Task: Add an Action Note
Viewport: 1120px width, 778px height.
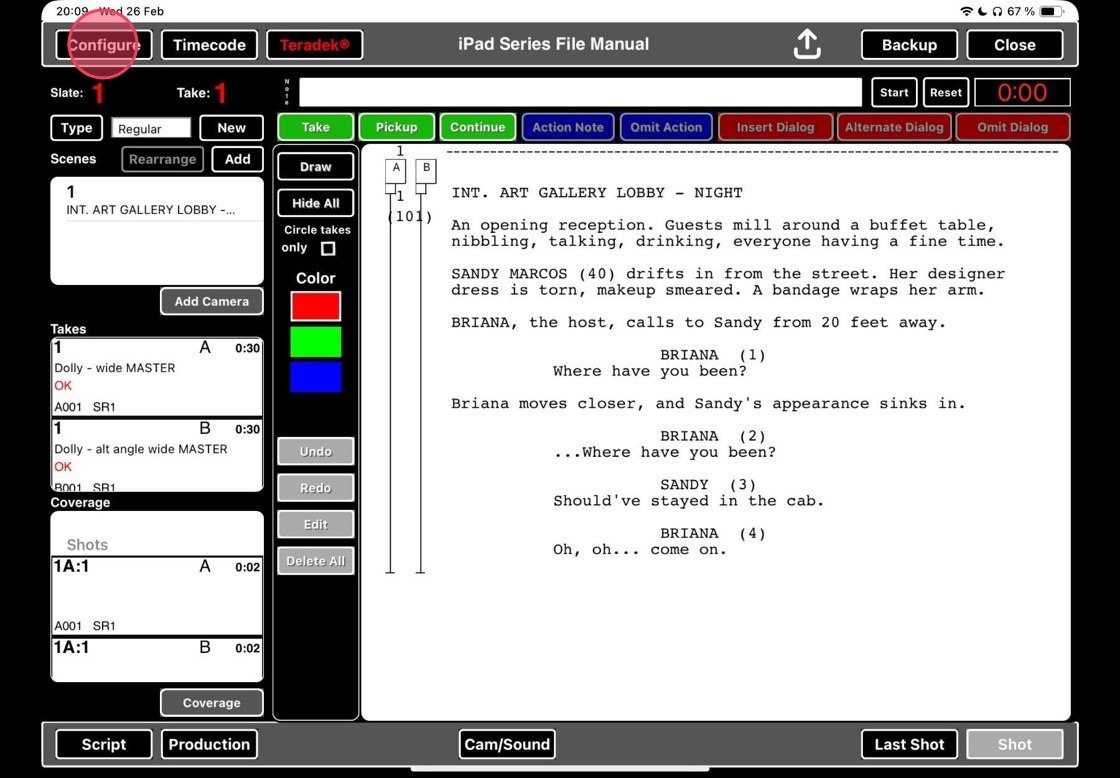Action: (x=568, y=127)
